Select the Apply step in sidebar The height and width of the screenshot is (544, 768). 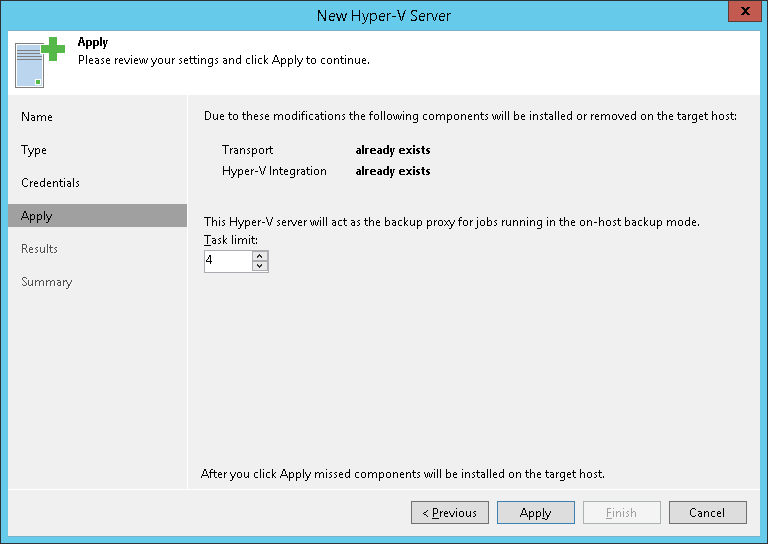pos(37,216)
